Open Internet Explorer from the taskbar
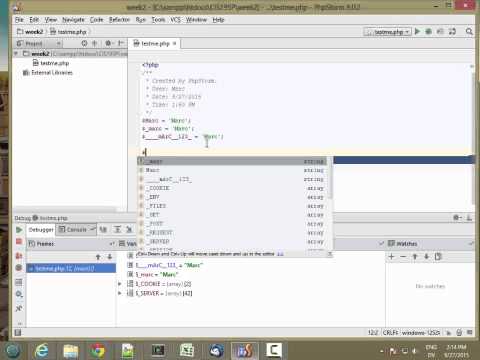480x360 pixels. click(42, 351)
